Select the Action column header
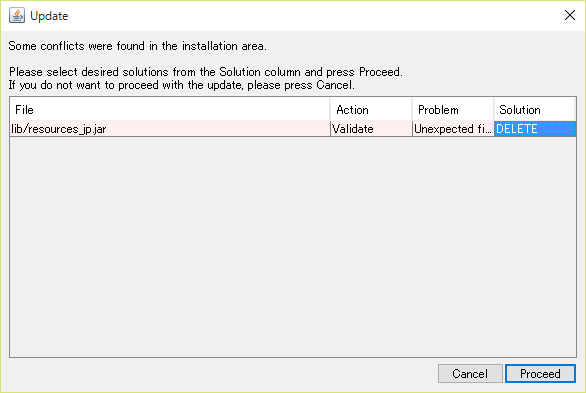Image resolution: width=586 pixels, height=393 pixels. 371,109
